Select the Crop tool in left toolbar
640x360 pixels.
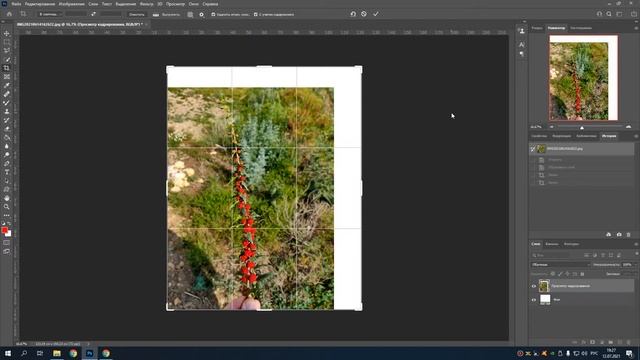click(x=7, y=68)
